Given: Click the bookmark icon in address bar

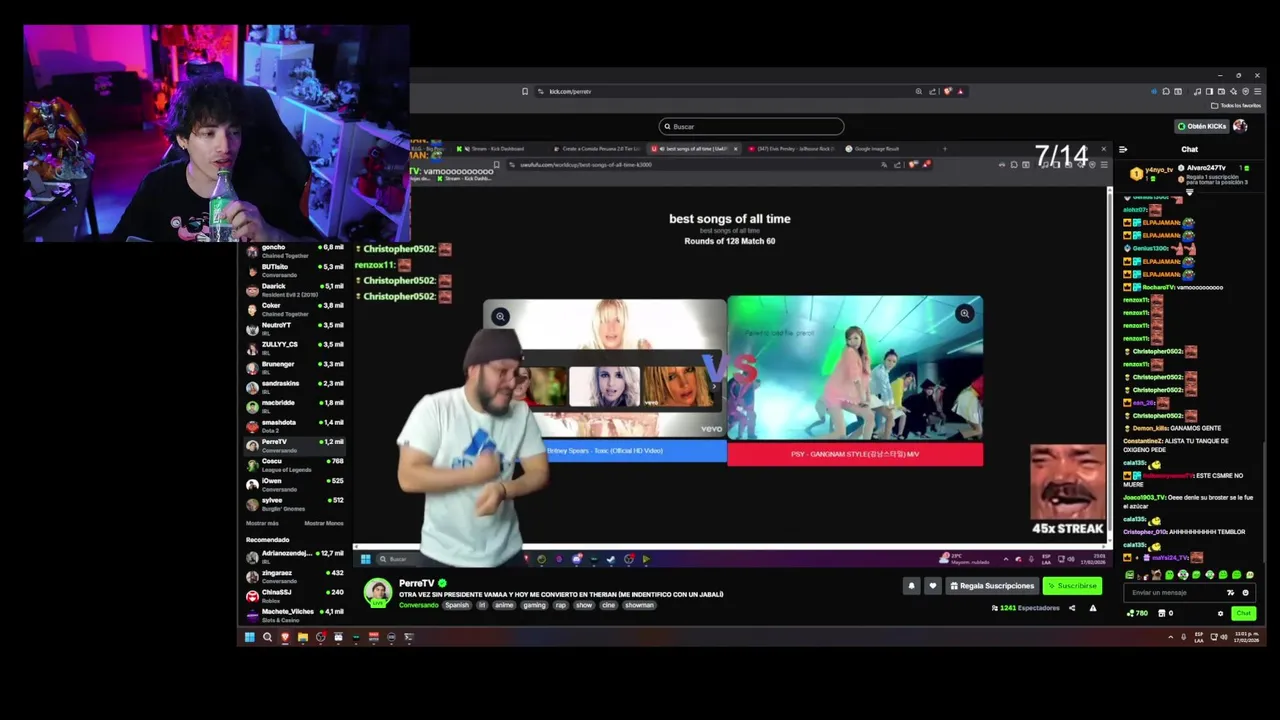Looking at the screenshot, I should tap(525, 91).
